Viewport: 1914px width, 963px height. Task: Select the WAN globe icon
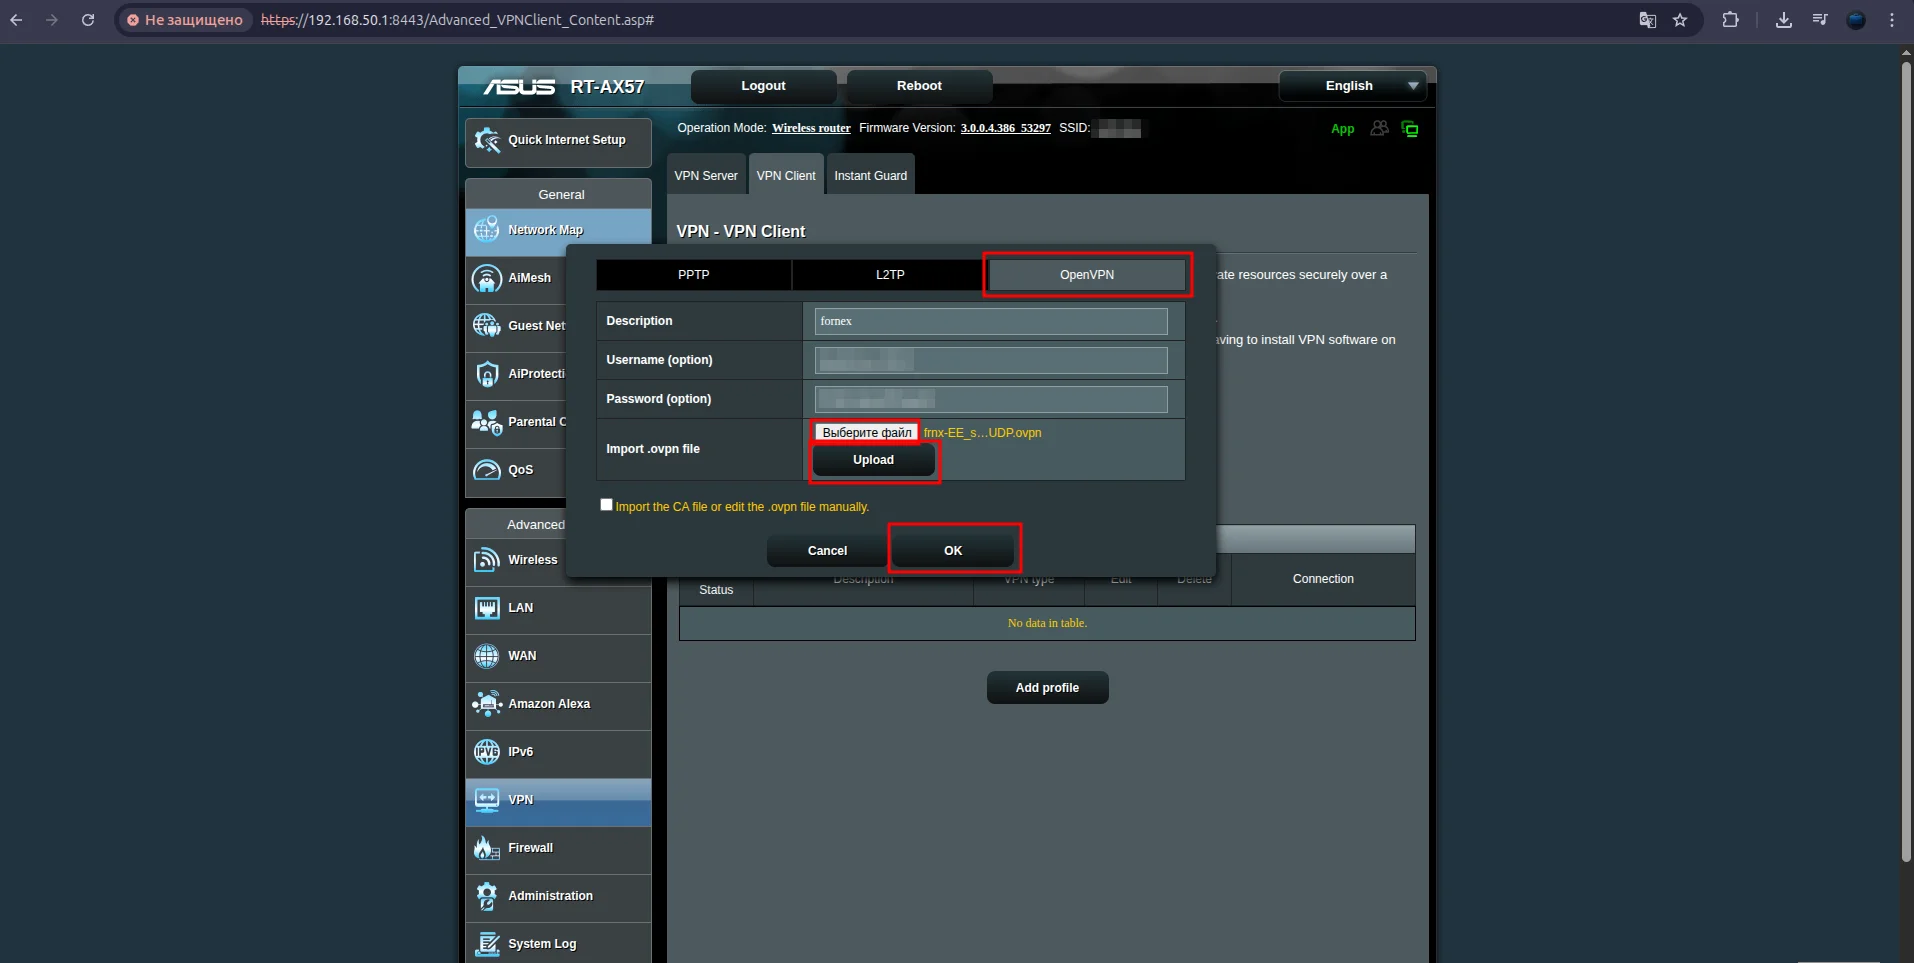tap(487, 656)
